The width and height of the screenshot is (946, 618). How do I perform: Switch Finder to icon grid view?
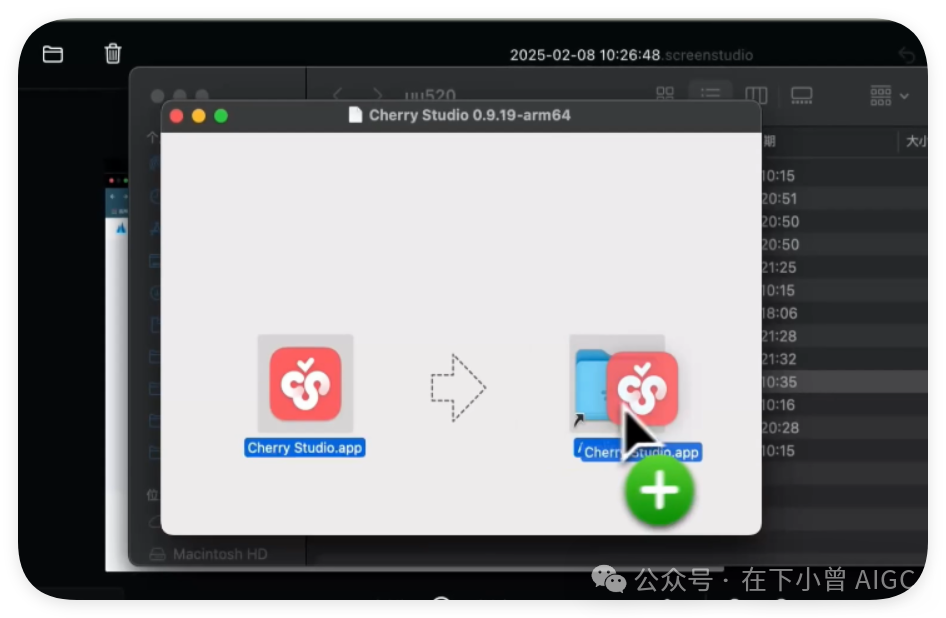665,95
